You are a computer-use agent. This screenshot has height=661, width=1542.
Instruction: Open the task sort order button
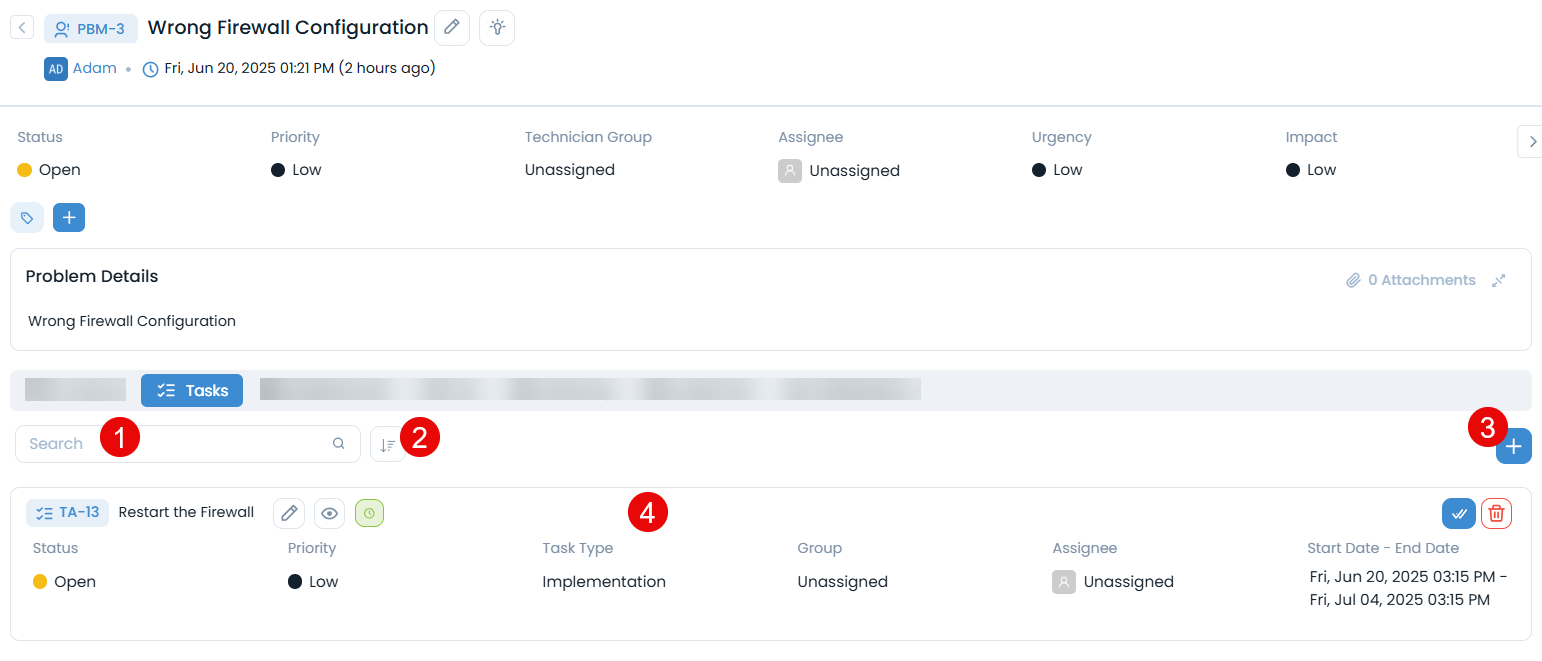(387, 444)
